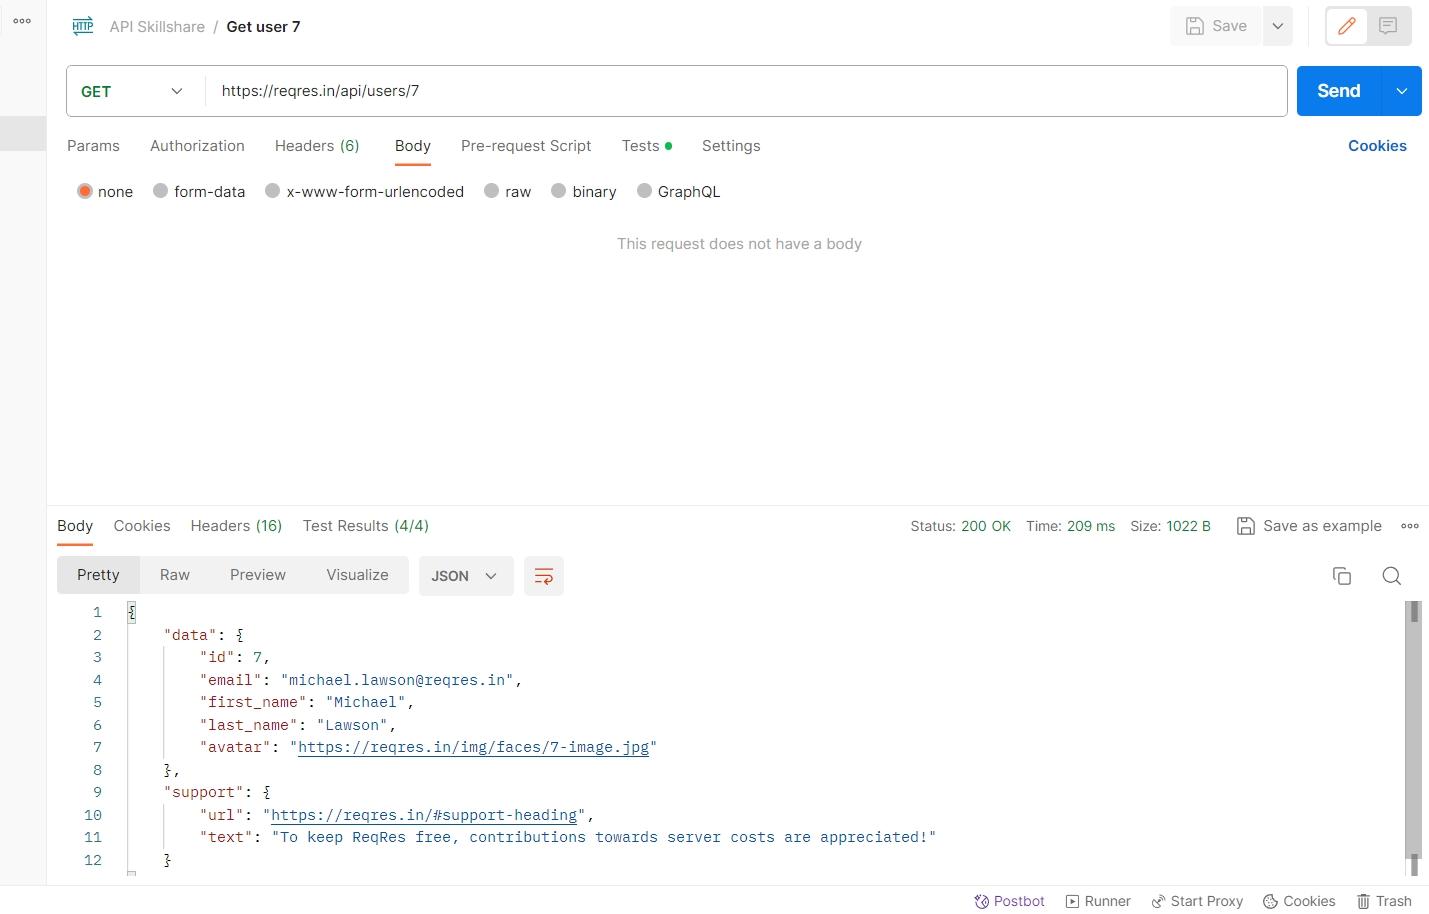Open Cookies from the bottom status bar
1429x914 pixels.
(1299, 901)
